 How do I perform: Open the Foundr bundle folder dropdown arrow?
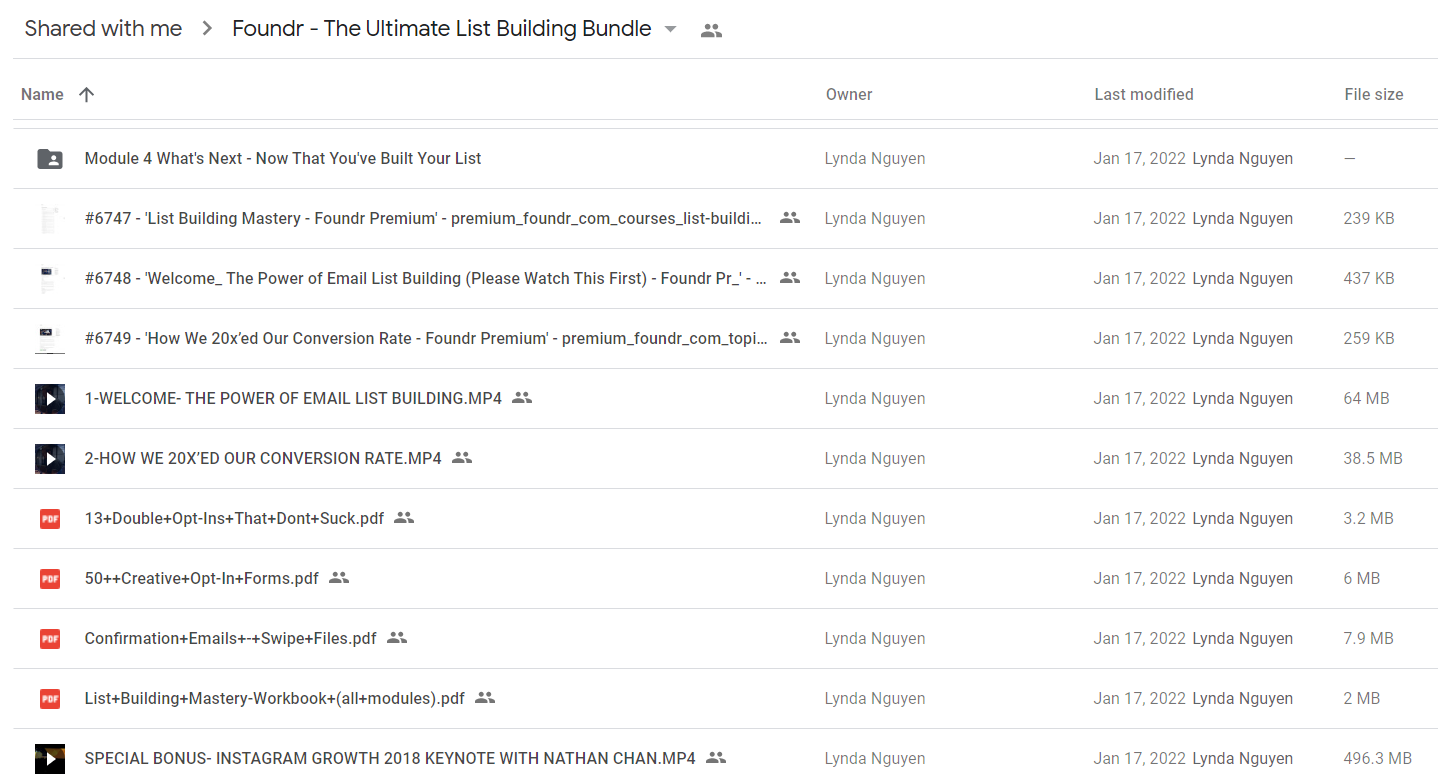point(670,29)
